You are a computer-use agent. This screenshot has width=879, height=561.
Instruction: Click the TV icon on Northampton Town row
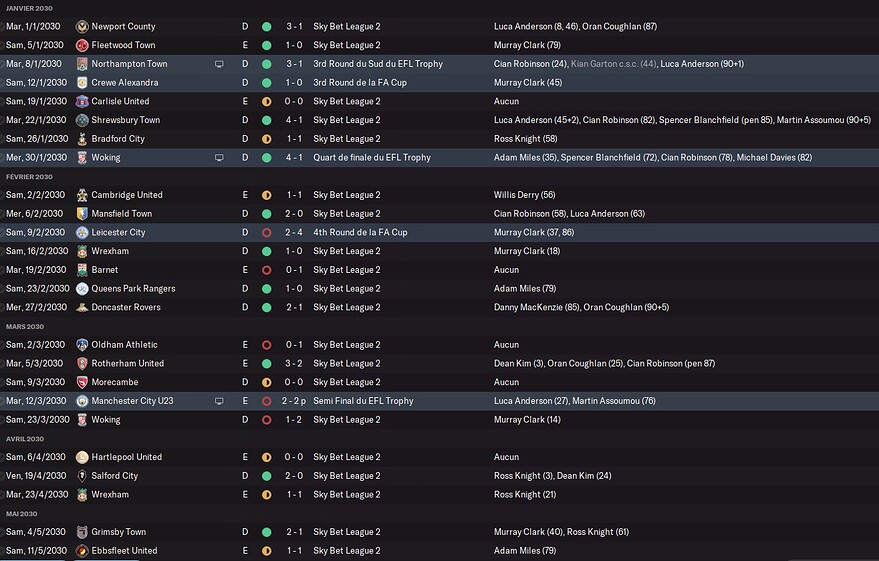coord(219,64)
